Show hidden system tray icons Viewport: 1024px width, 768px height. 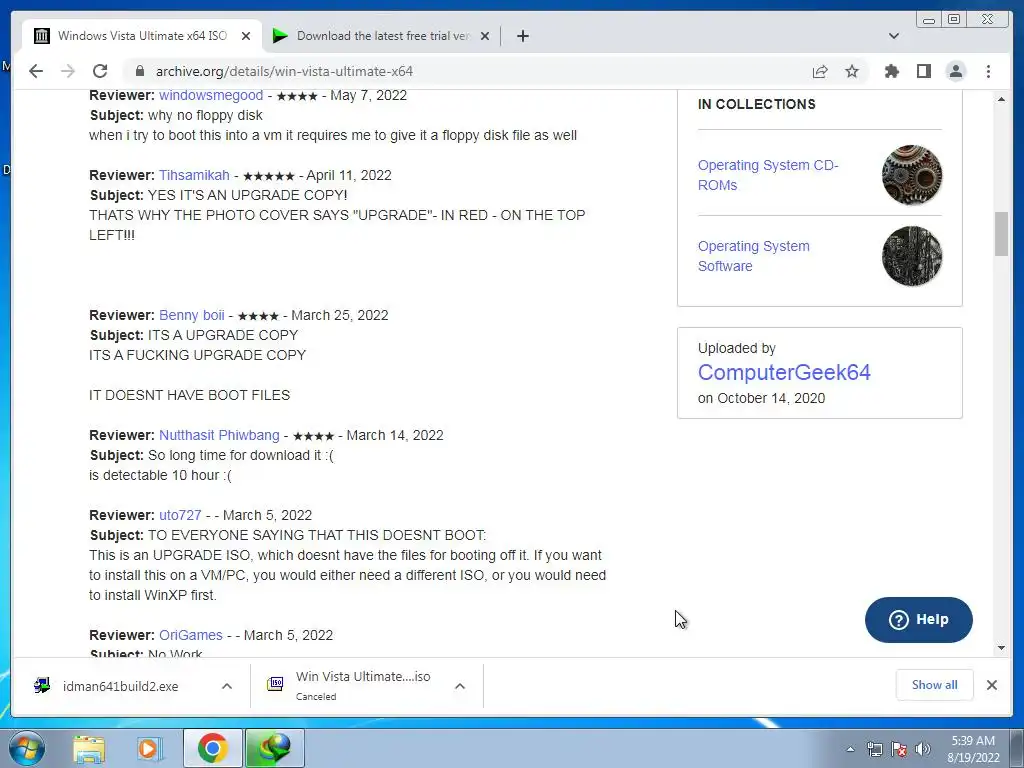[850, 749]
